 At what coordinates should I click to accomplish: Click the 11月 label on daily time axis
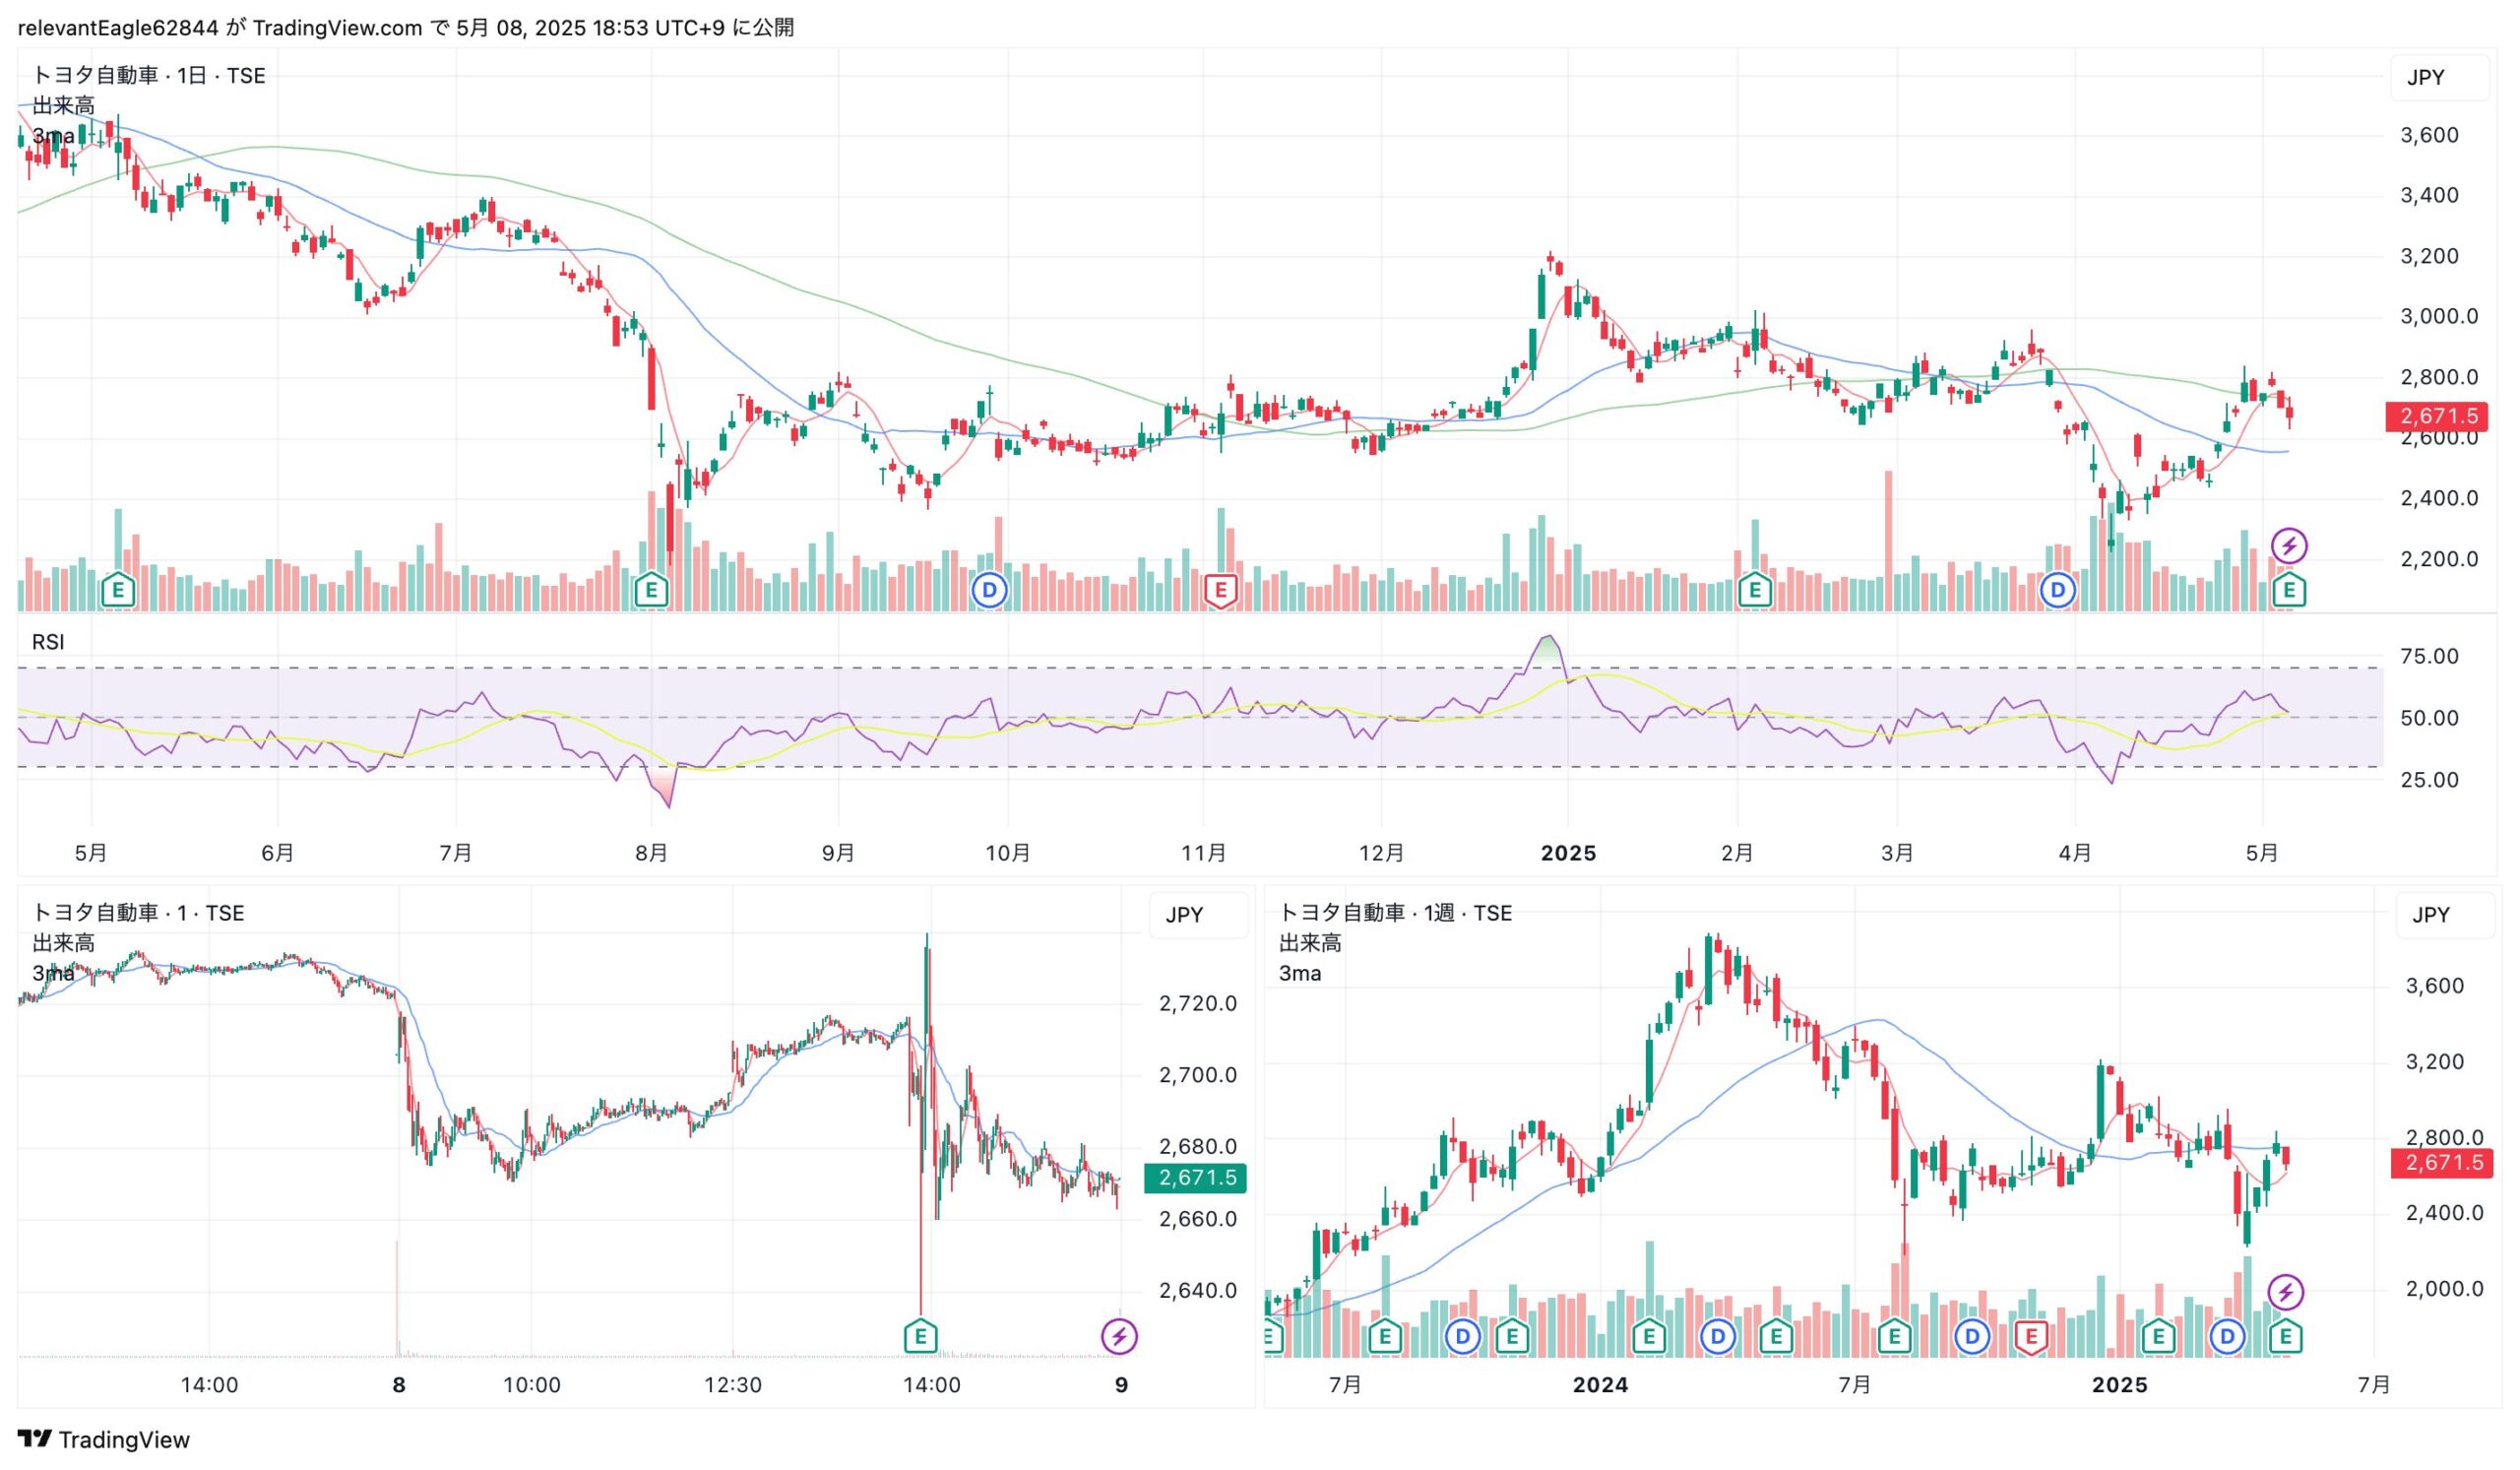1203,853
